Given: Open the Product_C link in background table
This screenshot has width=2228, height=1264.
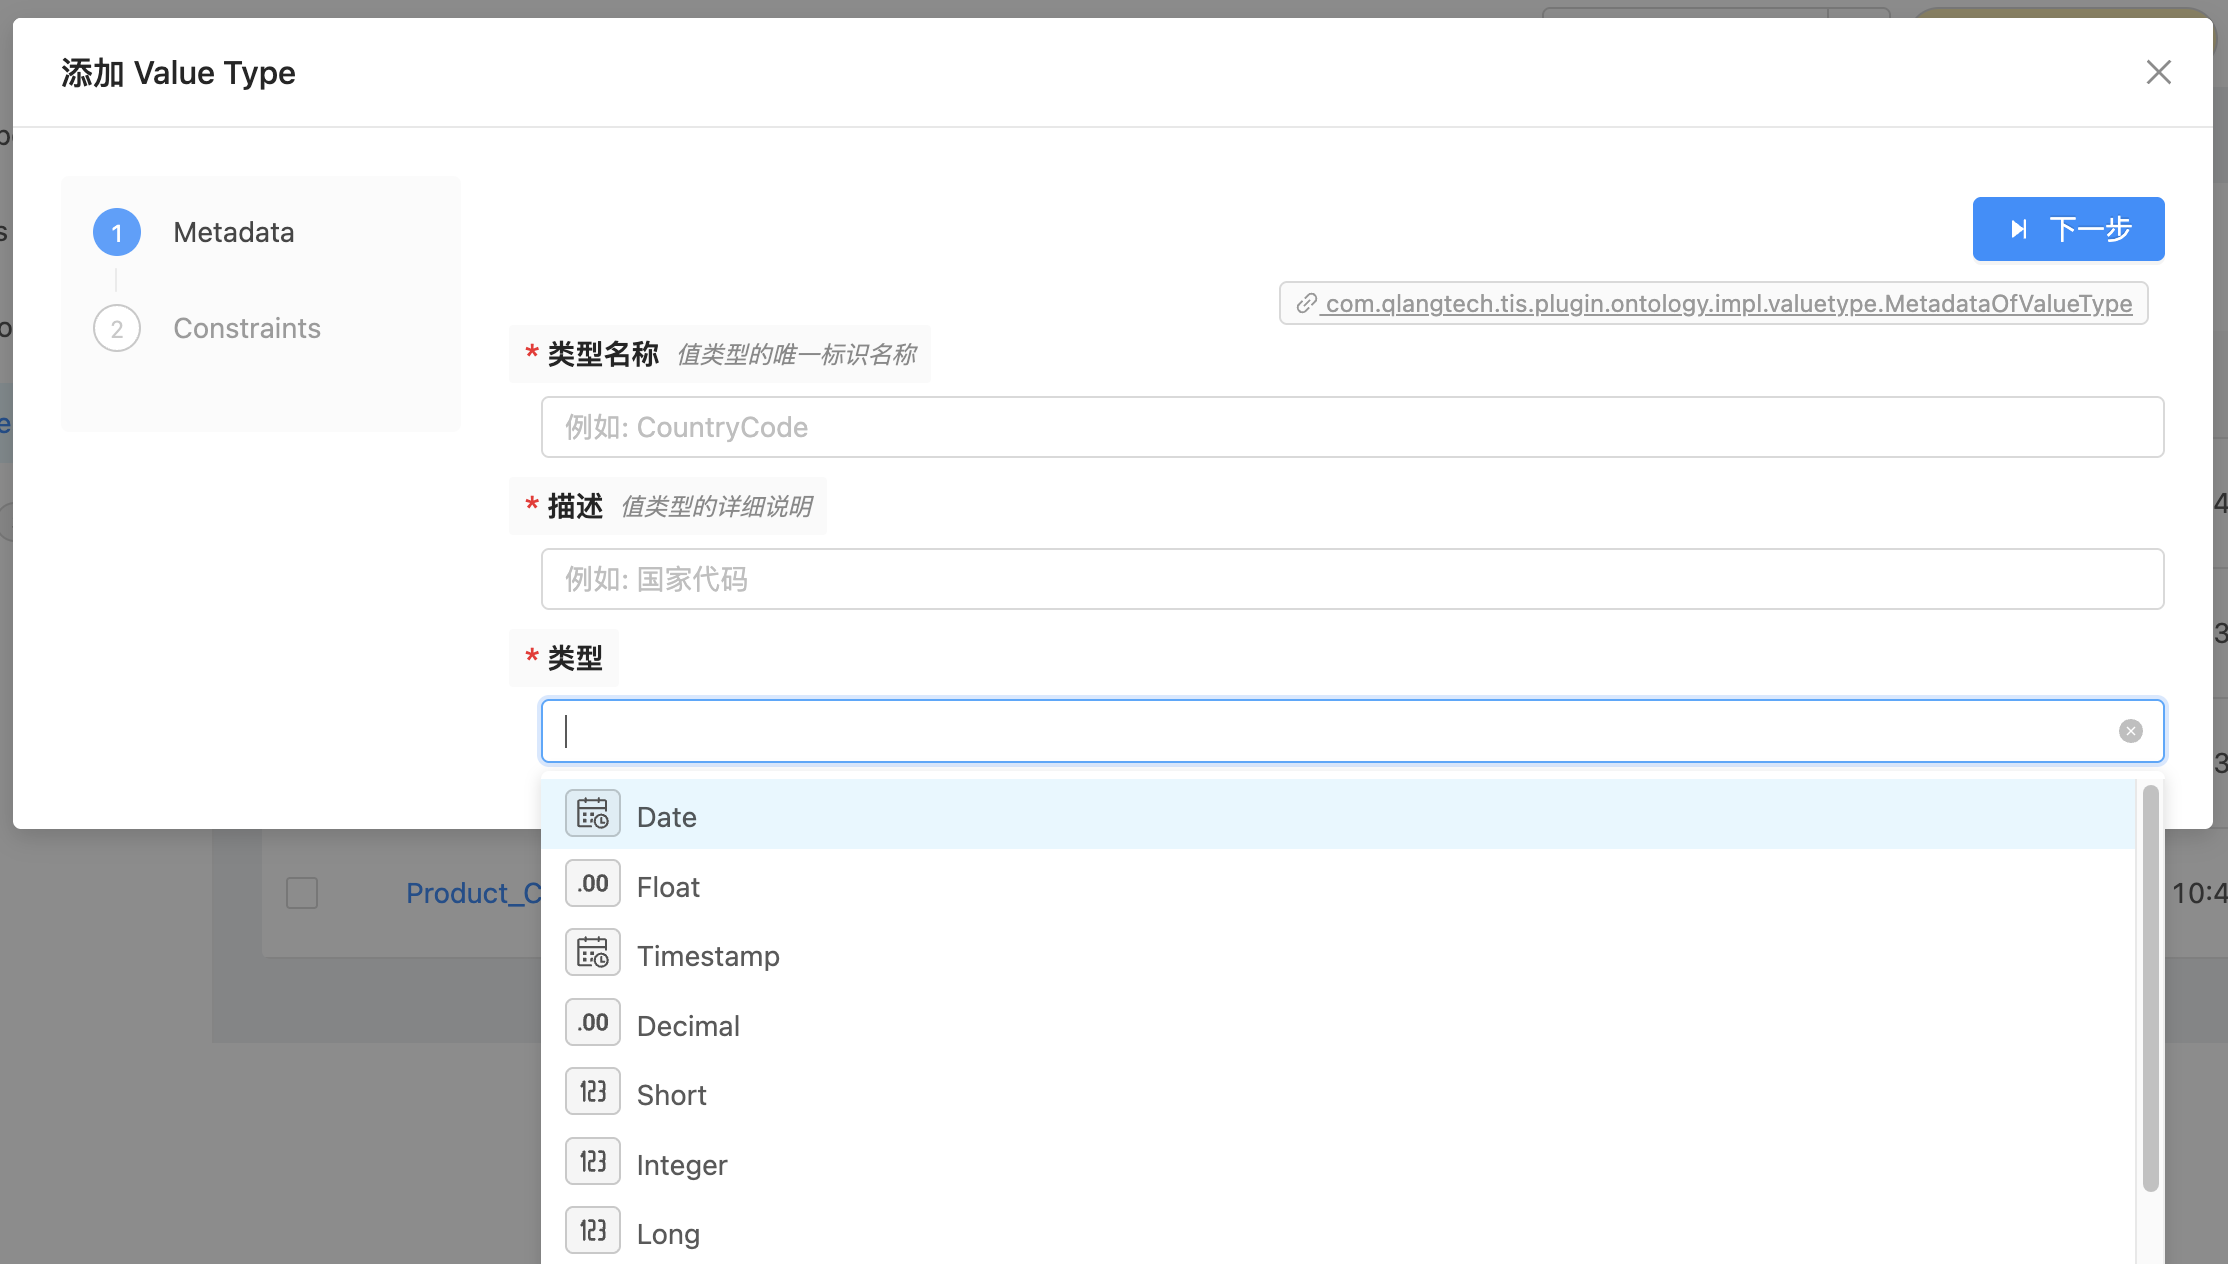Looking at the screenshot, I should click(x=474, y=893).
